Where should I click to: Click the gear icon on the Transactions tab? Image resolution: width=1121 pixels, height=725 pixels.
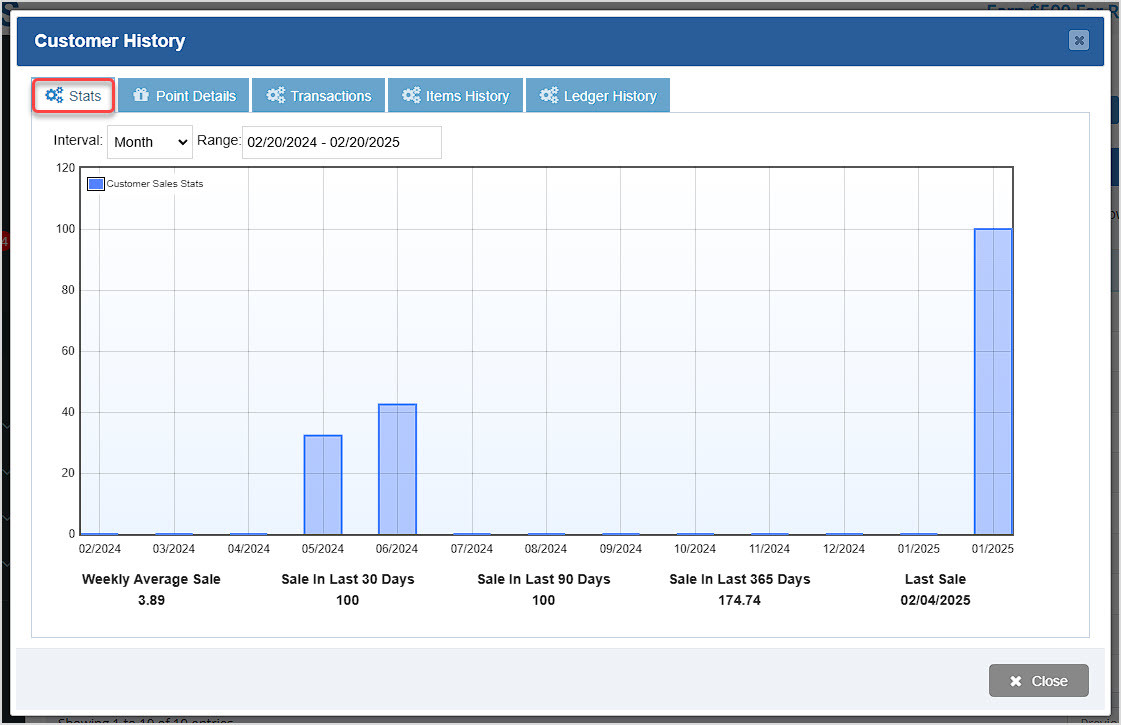point(275,95)
